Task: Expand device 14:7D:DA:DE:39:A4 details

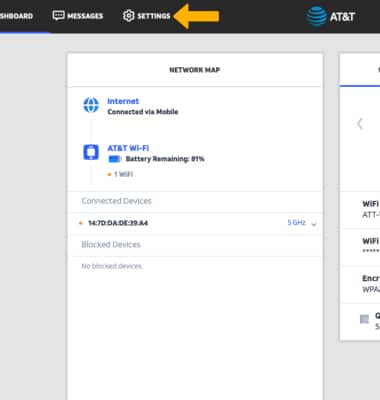Action: tap(314, 223)
